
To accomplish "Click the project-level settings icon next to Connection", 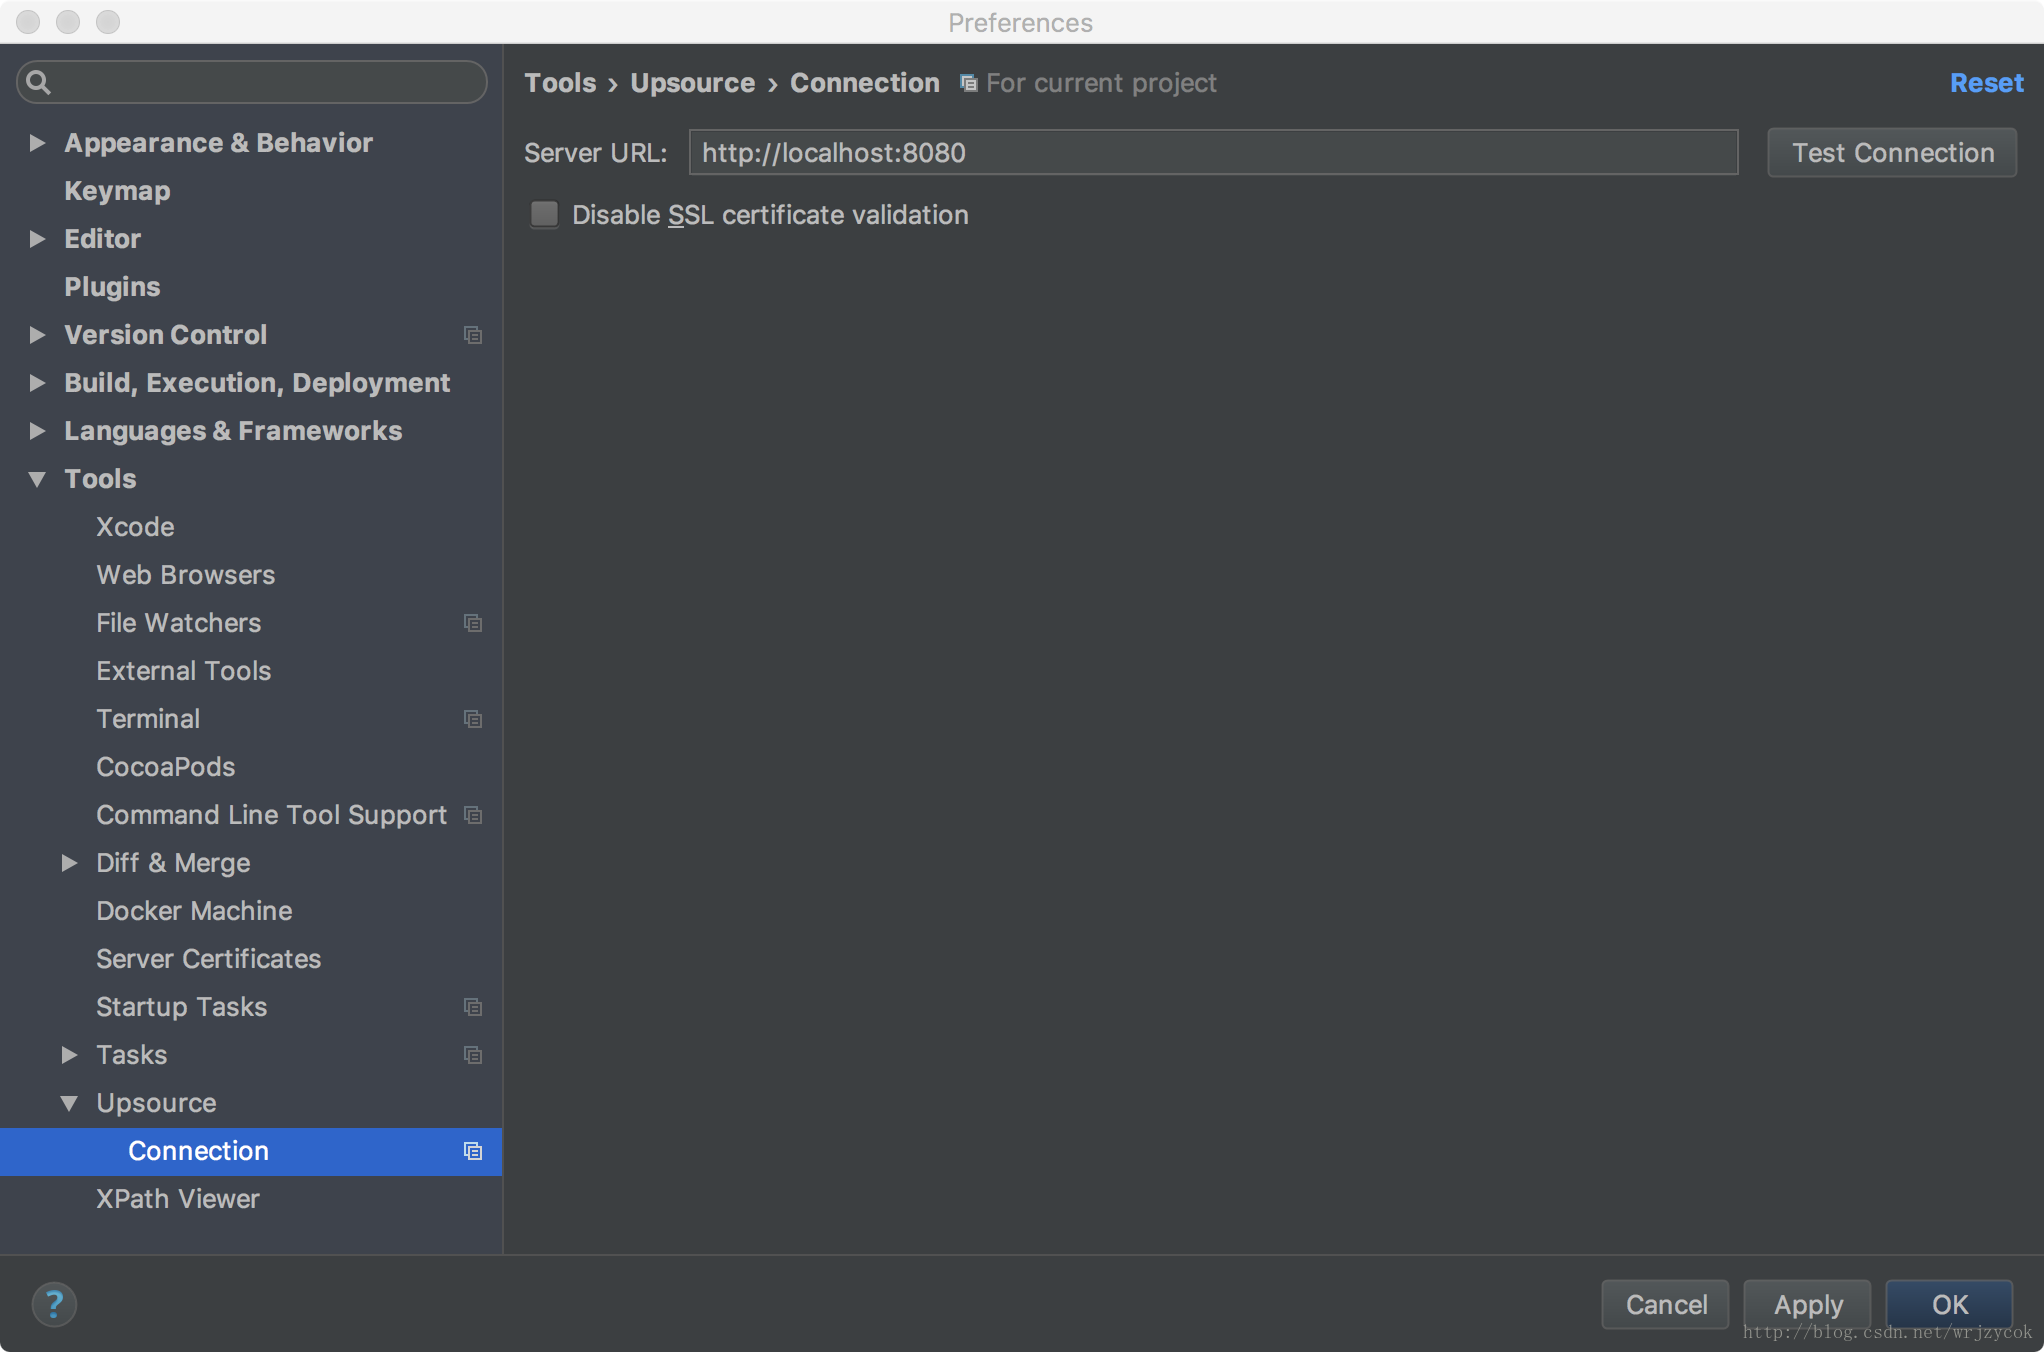I will [472, 1151].
